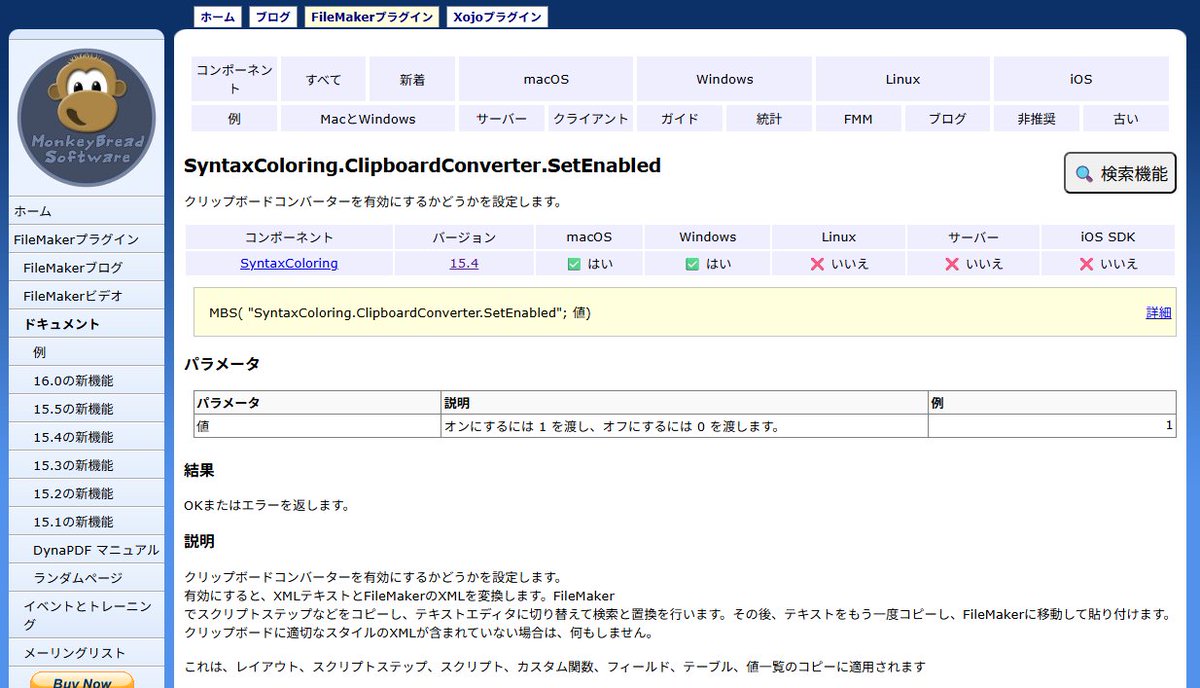The width and height of the screenshot is (1200, 688).
Task: Open 15.1の新機能 in sidebar
Action: pos(86,521)
